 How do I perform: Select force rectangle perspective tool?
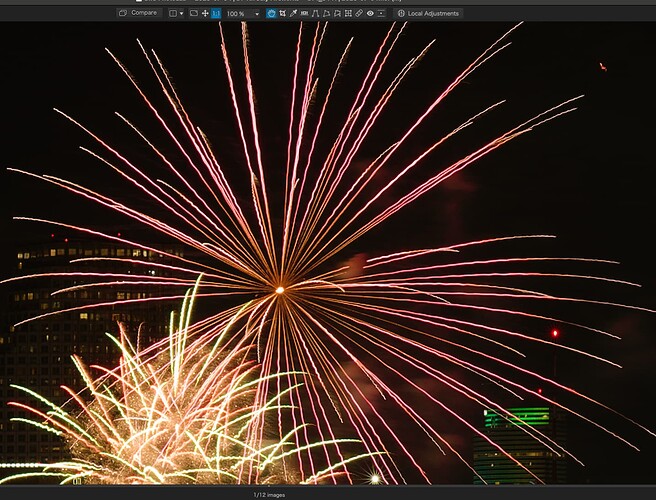326,13
